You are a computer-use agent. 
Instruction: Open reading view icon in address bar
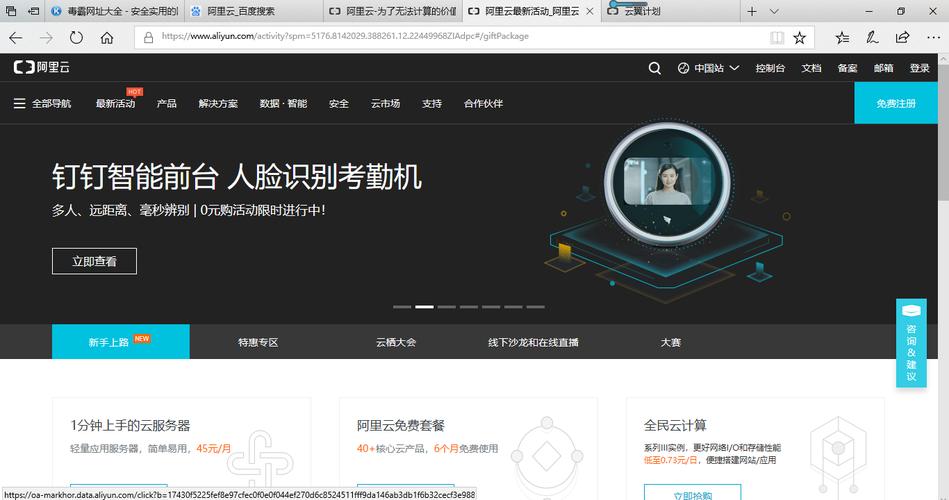777,38
